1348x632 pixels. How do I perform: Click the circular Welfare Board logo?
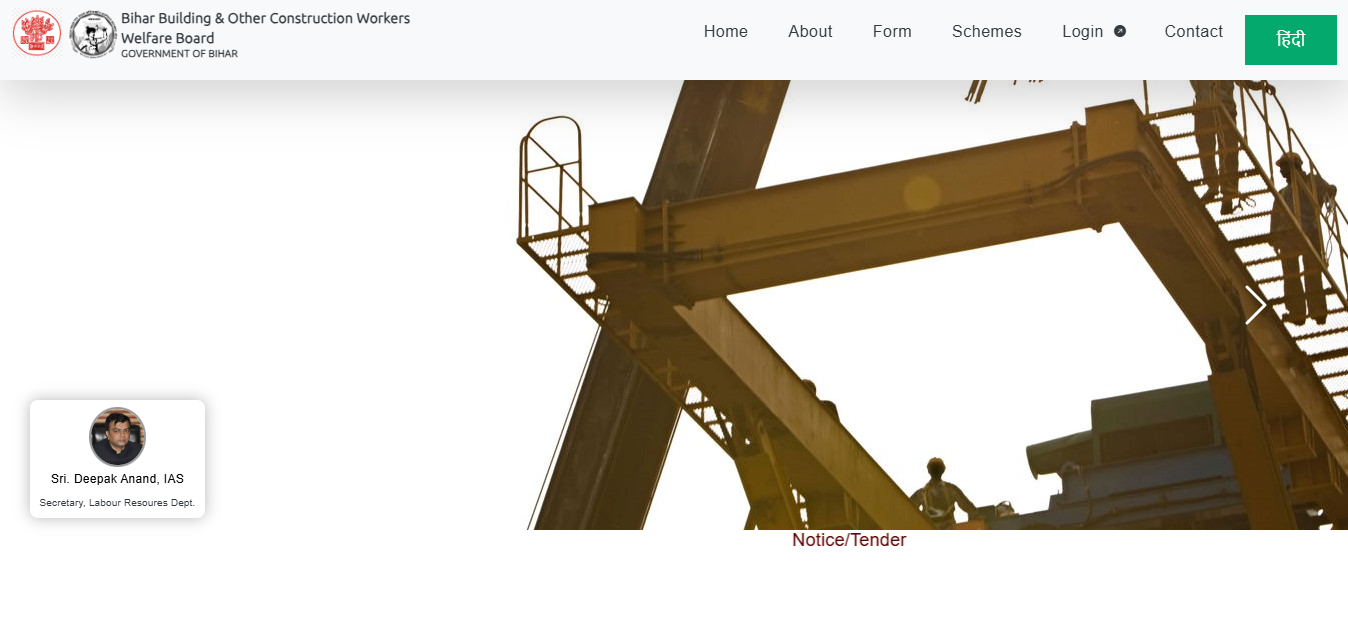(x=93, y=34)
